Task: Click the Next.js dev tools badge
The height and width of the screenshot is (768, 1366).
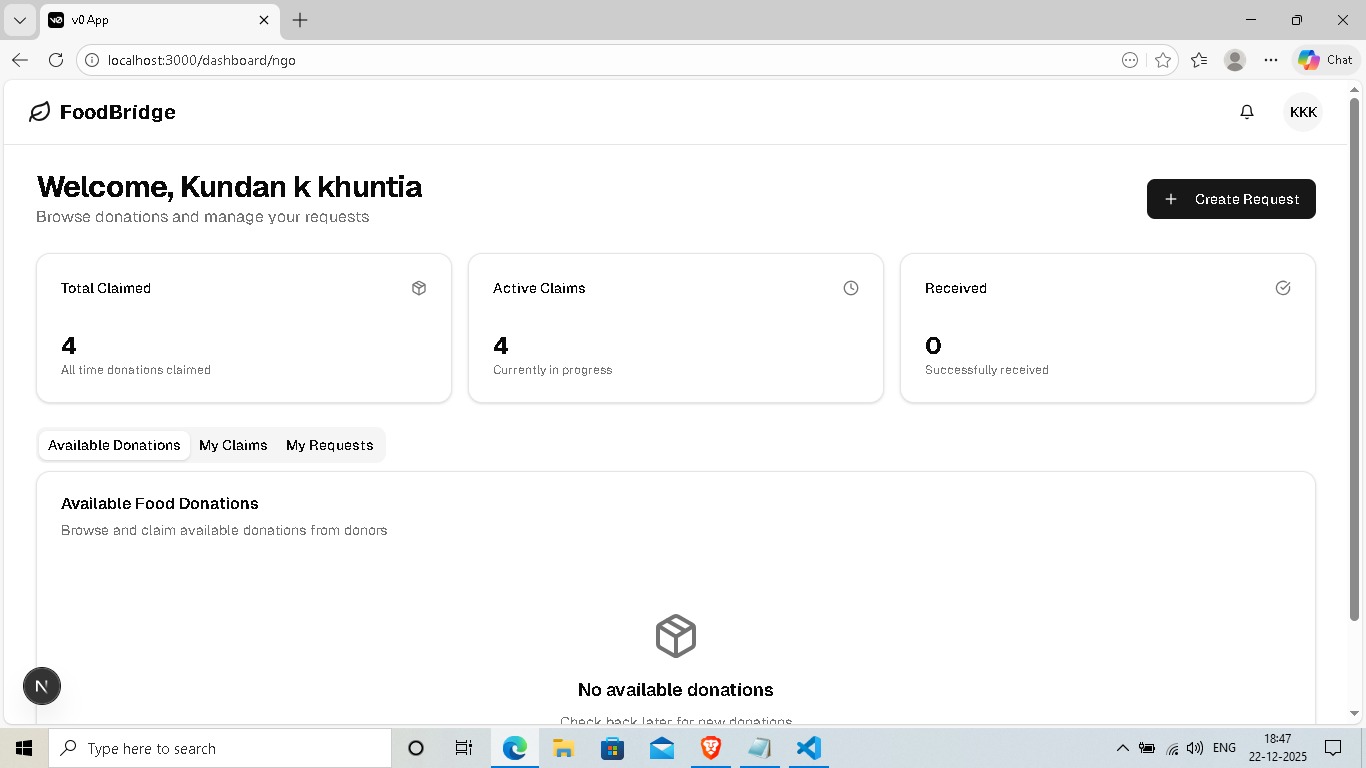Action: [42, 686]
